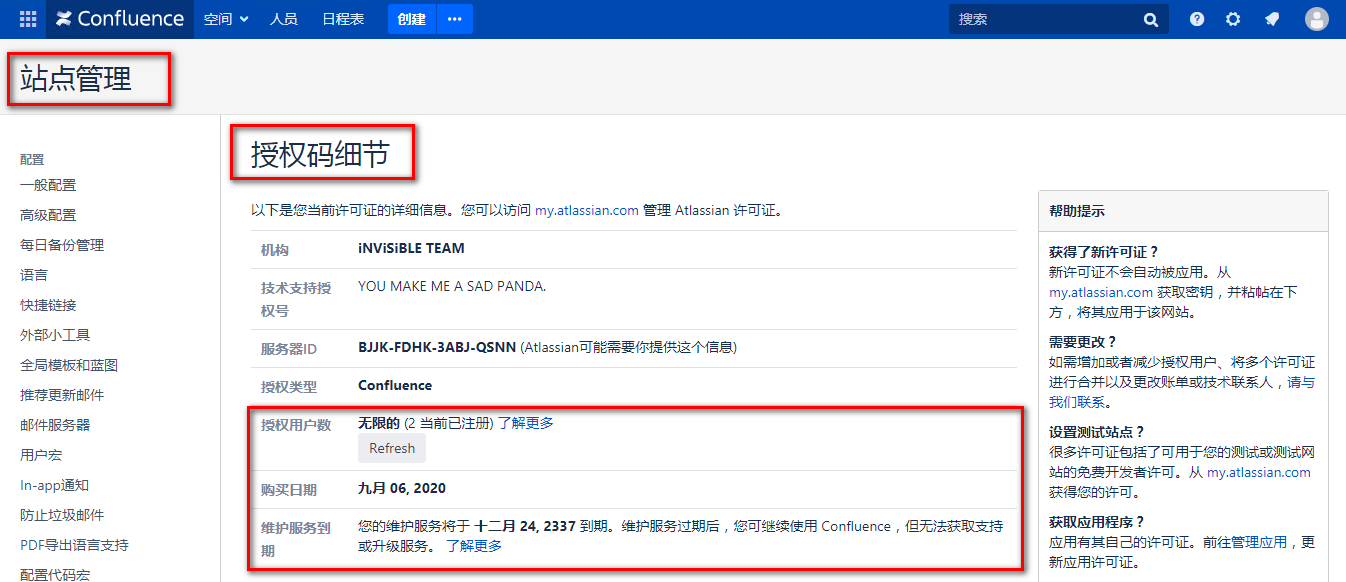Viewport: 1346px width, 582px height.
Task: Open In-app通知 in the sidebar
Action: click(x=55, y=485)
